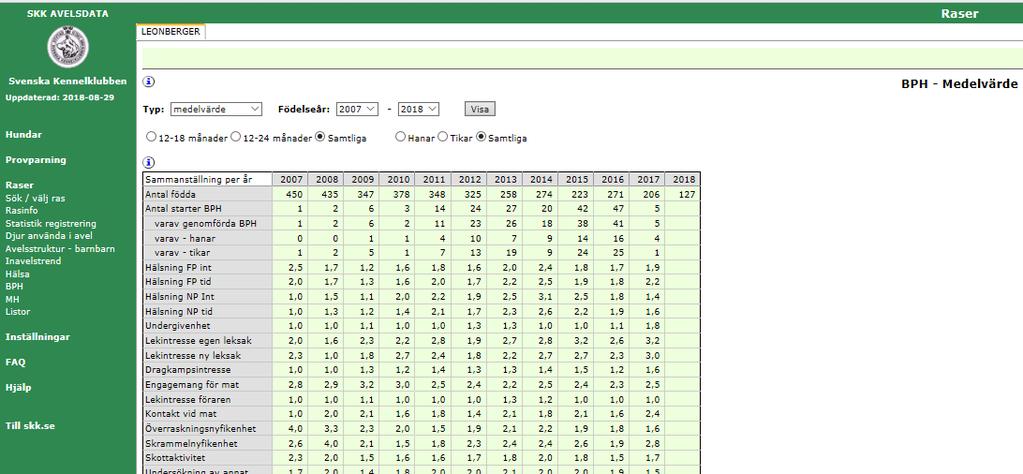The width and height of the screenshot is (1023, 474).
Task: Open Avelsstruktur - barnbarn link
Action: [x=61, y=248]
